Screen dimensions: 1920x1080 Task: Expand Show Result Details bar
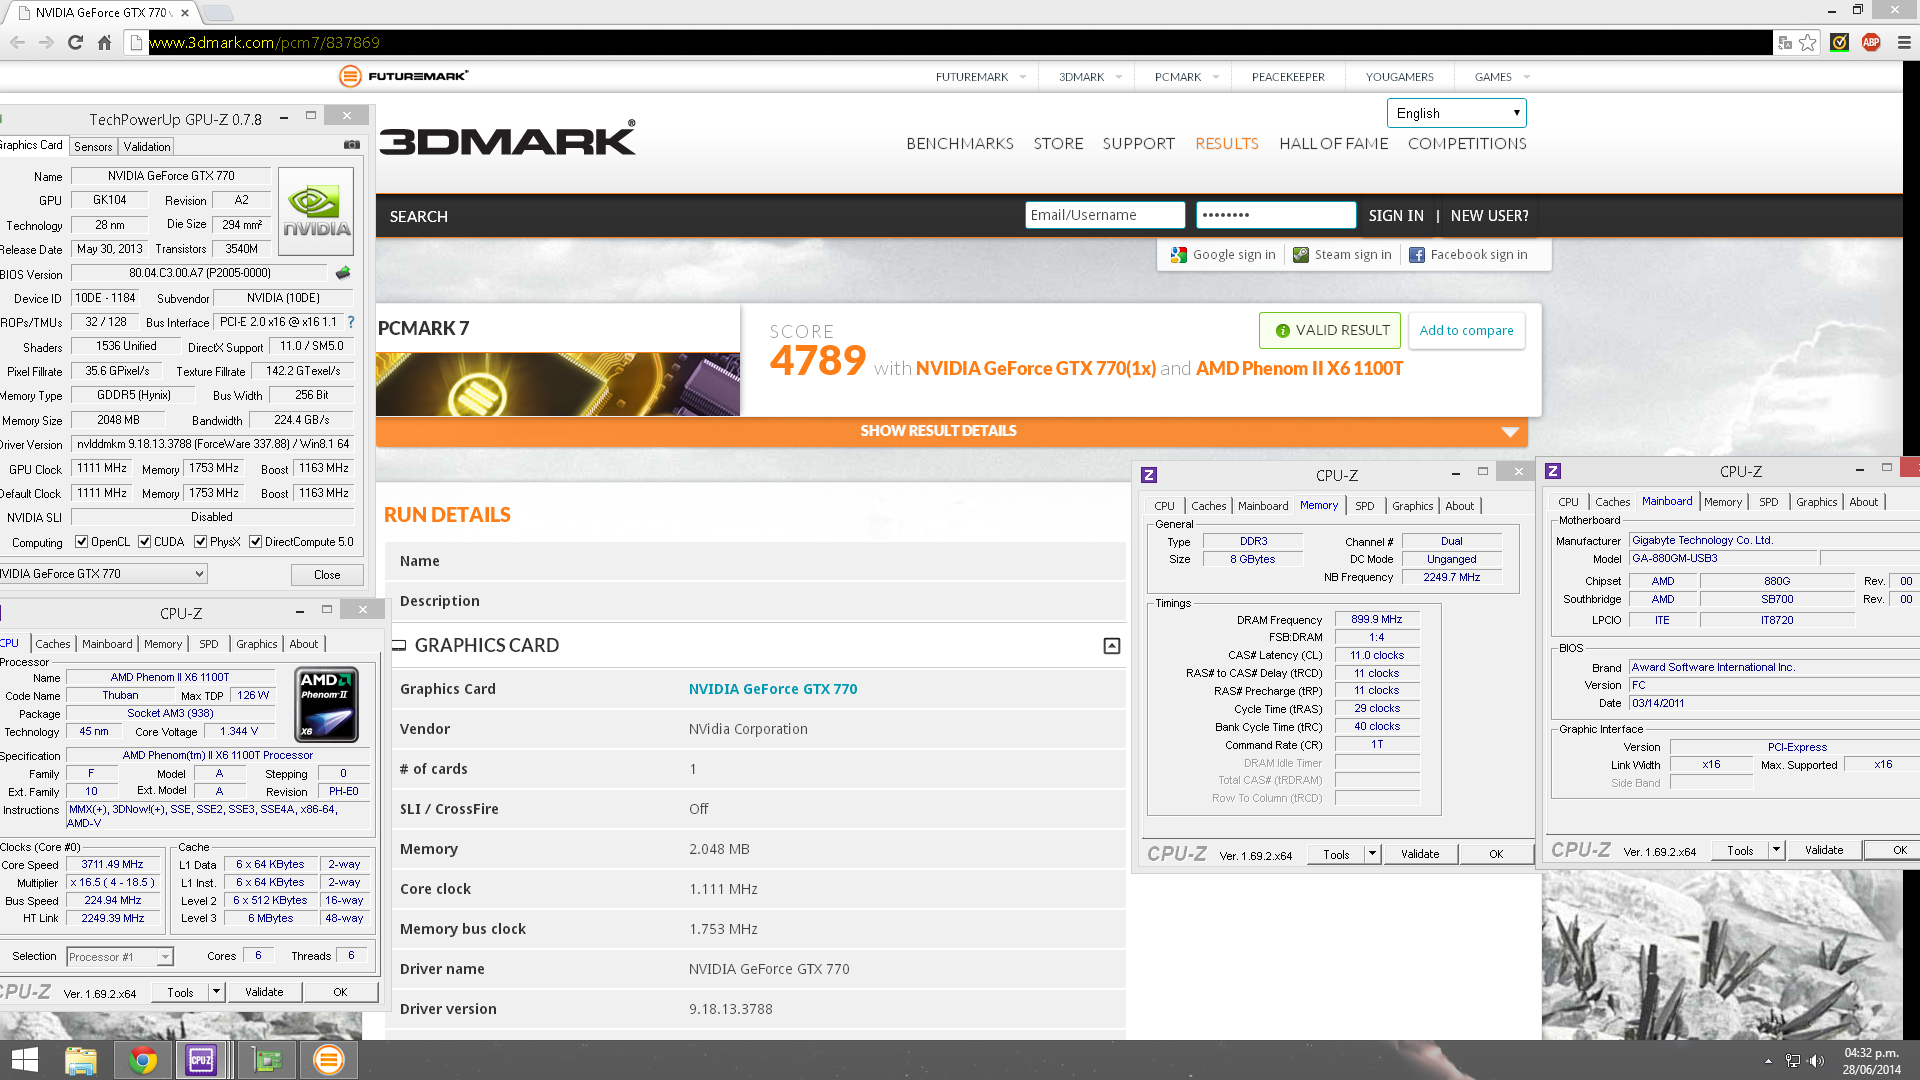pyautogui.click(x=952, y=431)
